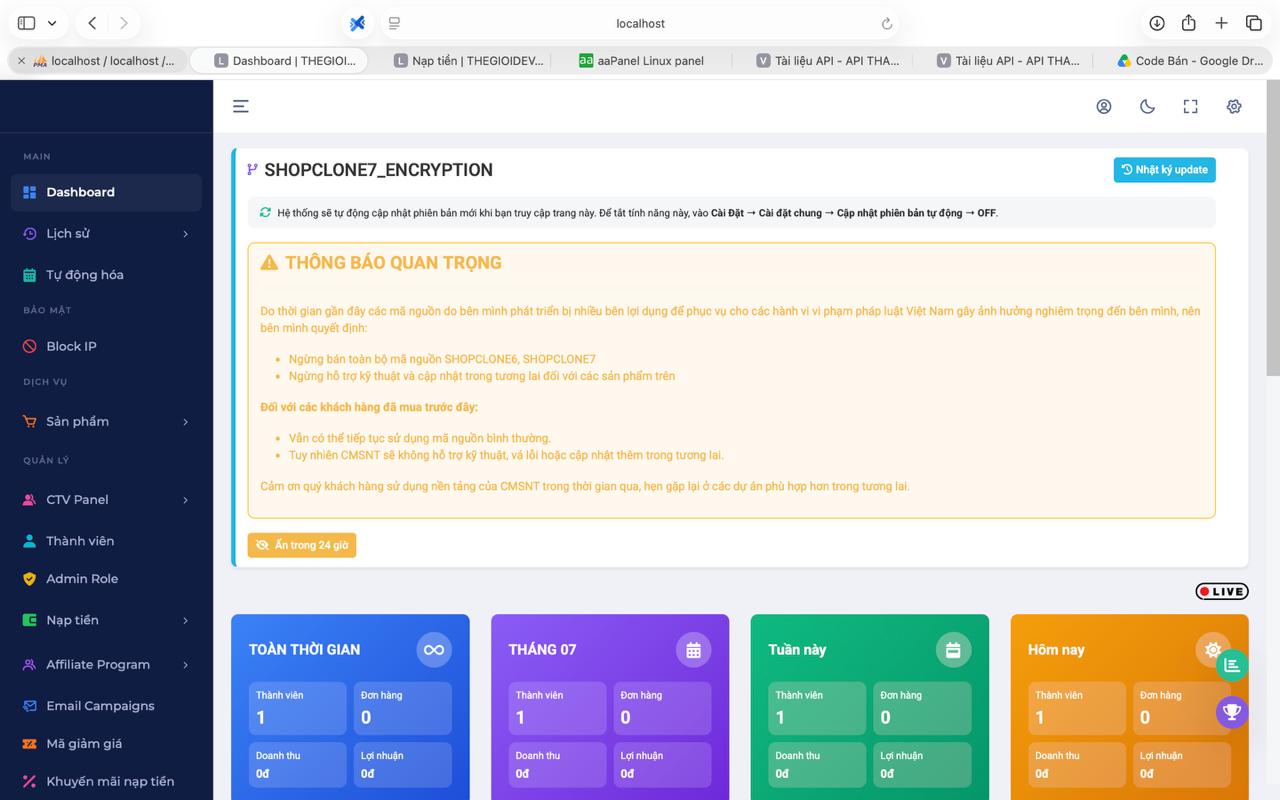Click the LIVE indicator badge
Screen dimensions: 1280x800
point(1221,591)
